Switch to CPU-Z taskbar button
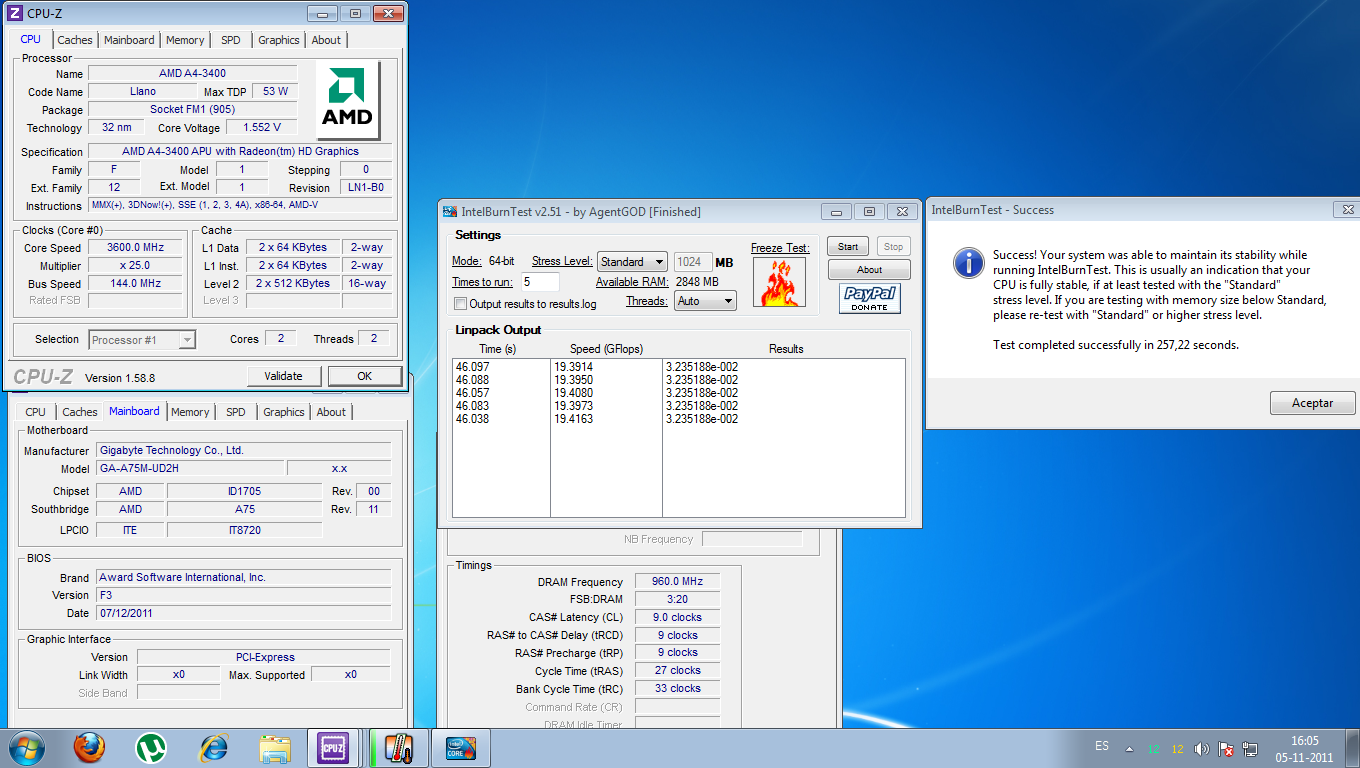The height and width of the screenshot is (768, 1360). 333,748
